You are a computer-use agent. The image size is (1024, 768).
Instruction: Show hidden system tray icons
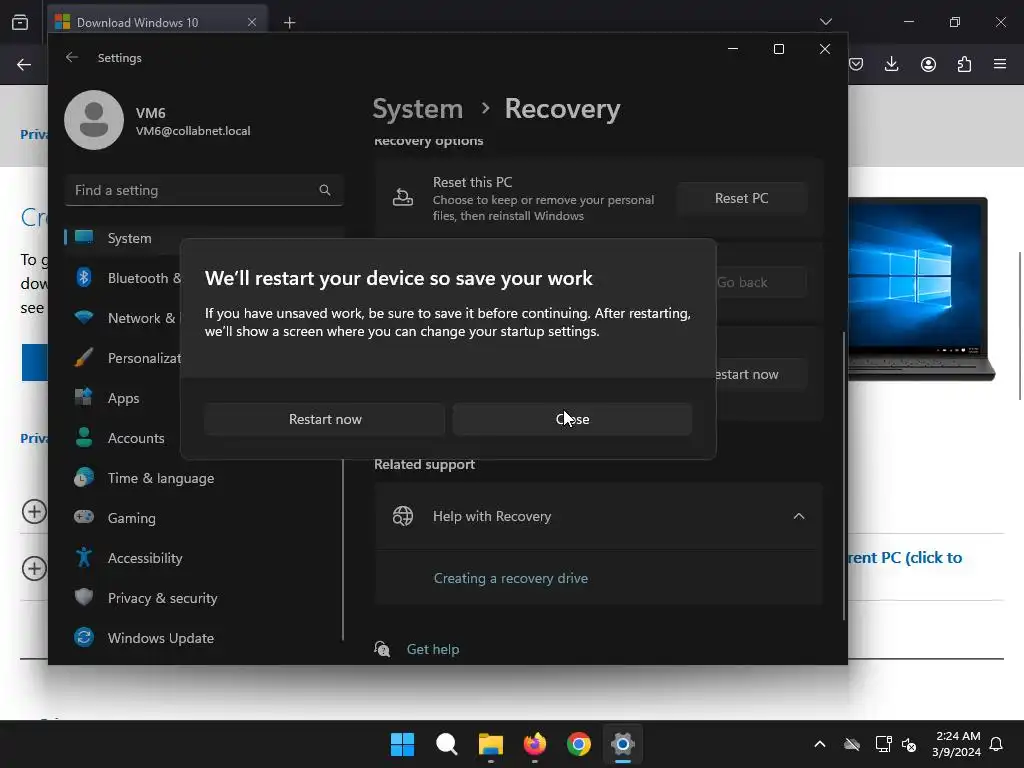(820, 744)
